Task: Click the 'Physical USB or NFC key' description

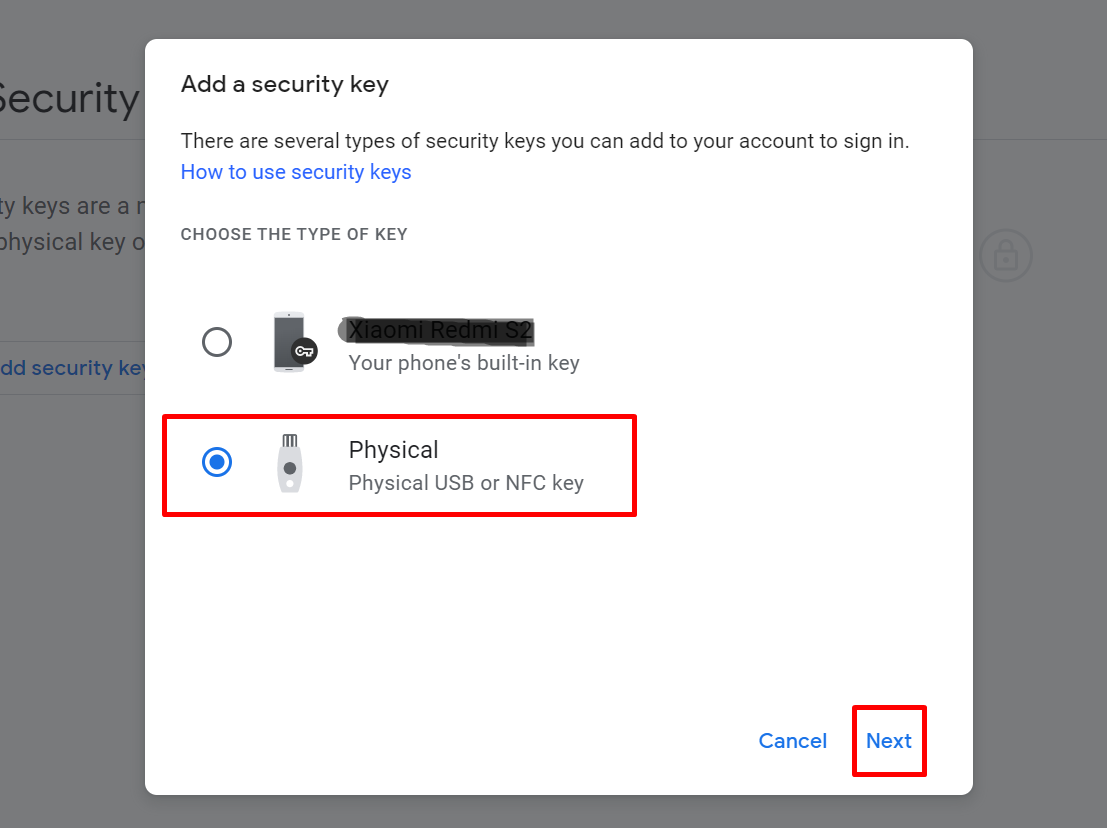Action: coord(466,483)
